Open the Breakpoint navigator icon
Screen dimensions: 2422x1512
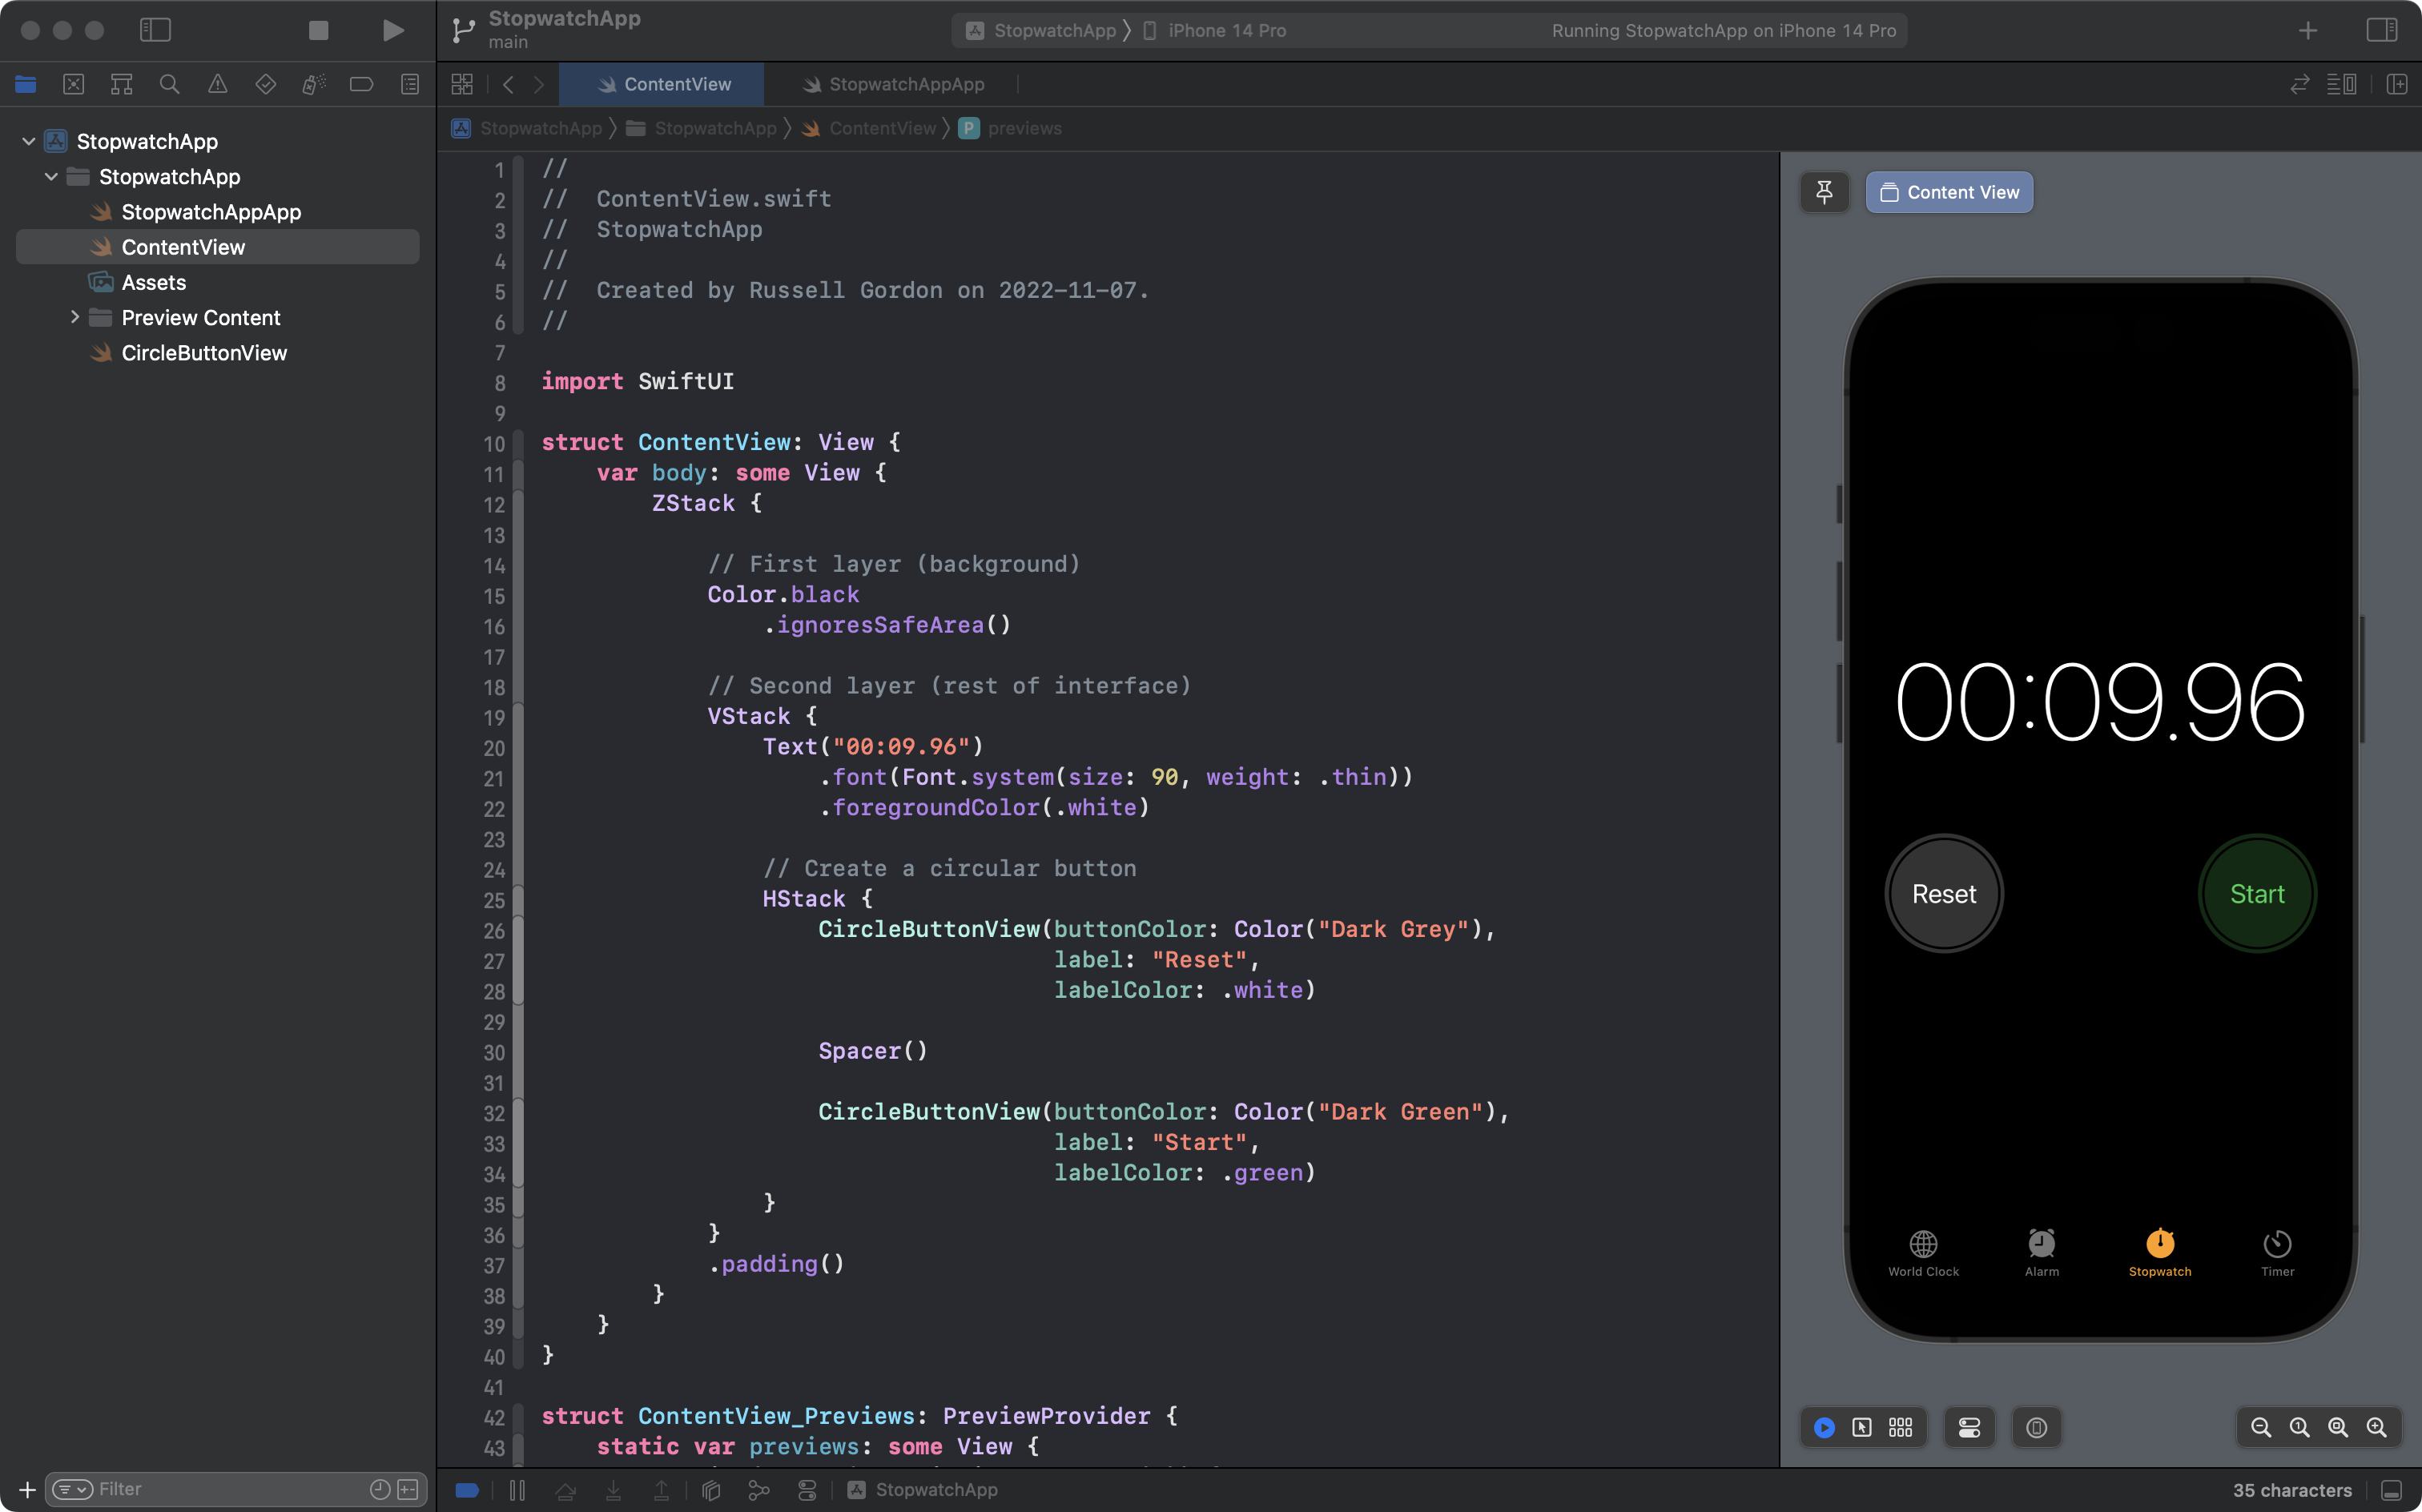point(361,85)
